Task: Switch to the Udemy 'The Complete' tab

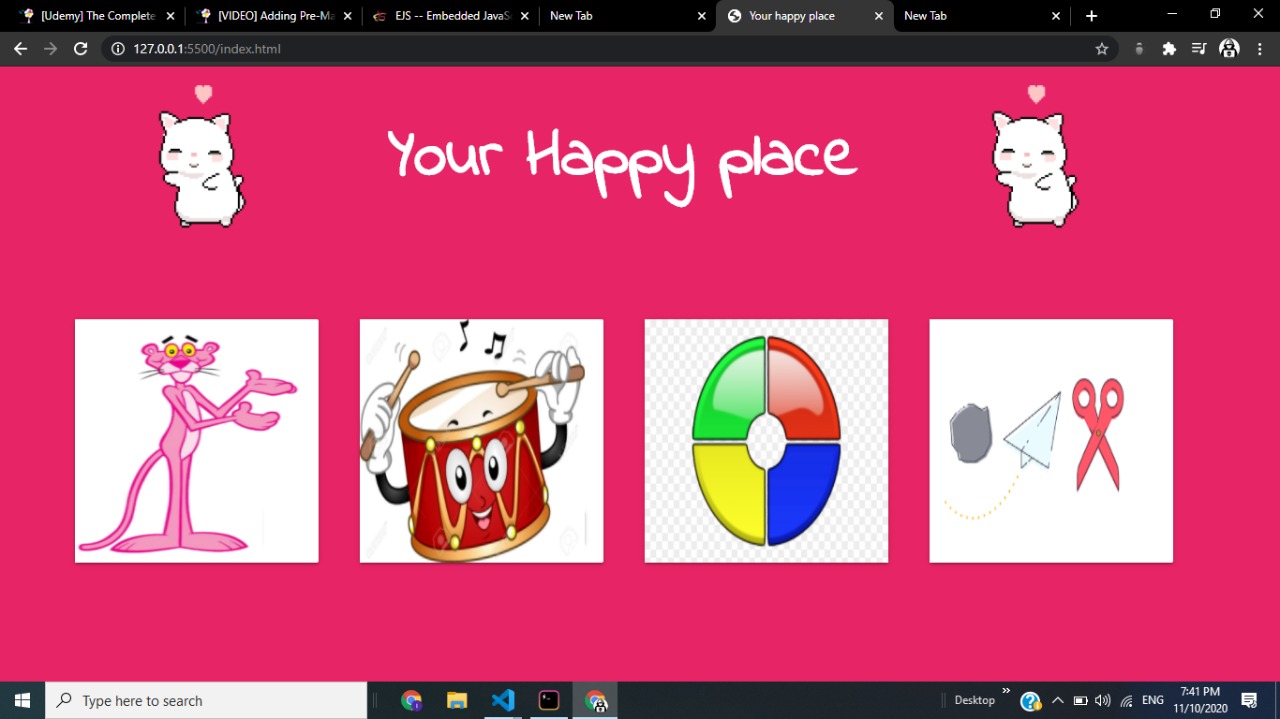Action: pyautogui.click(x=97, y=16)
